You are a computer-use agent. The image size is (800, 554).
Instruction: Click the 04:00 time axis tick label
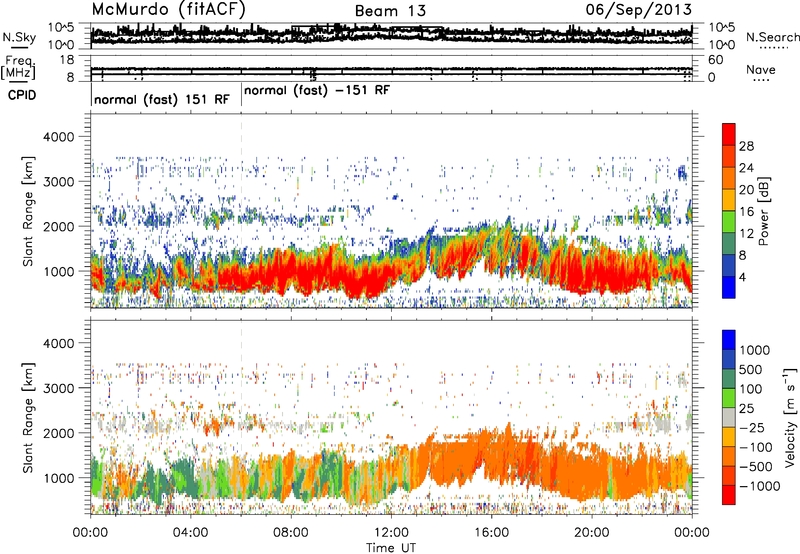[x=191, y=533]
